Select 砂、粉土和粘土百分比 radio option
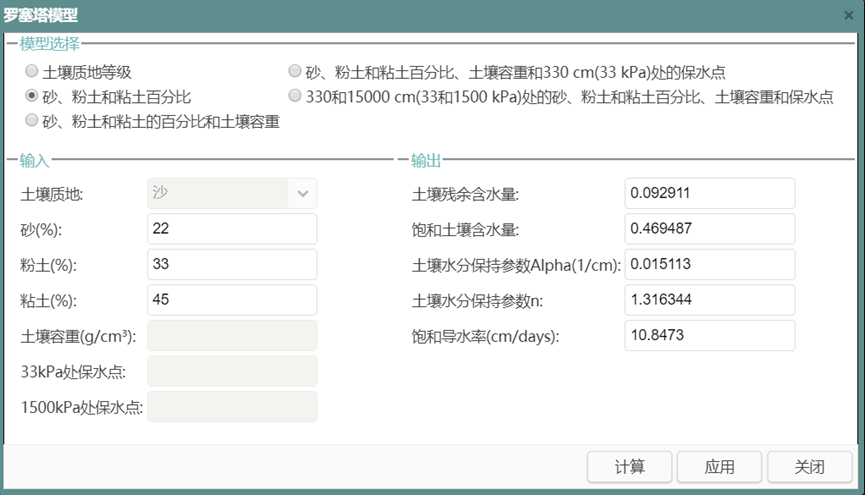Screen dimensions: 865x495 tap(32, 96)
